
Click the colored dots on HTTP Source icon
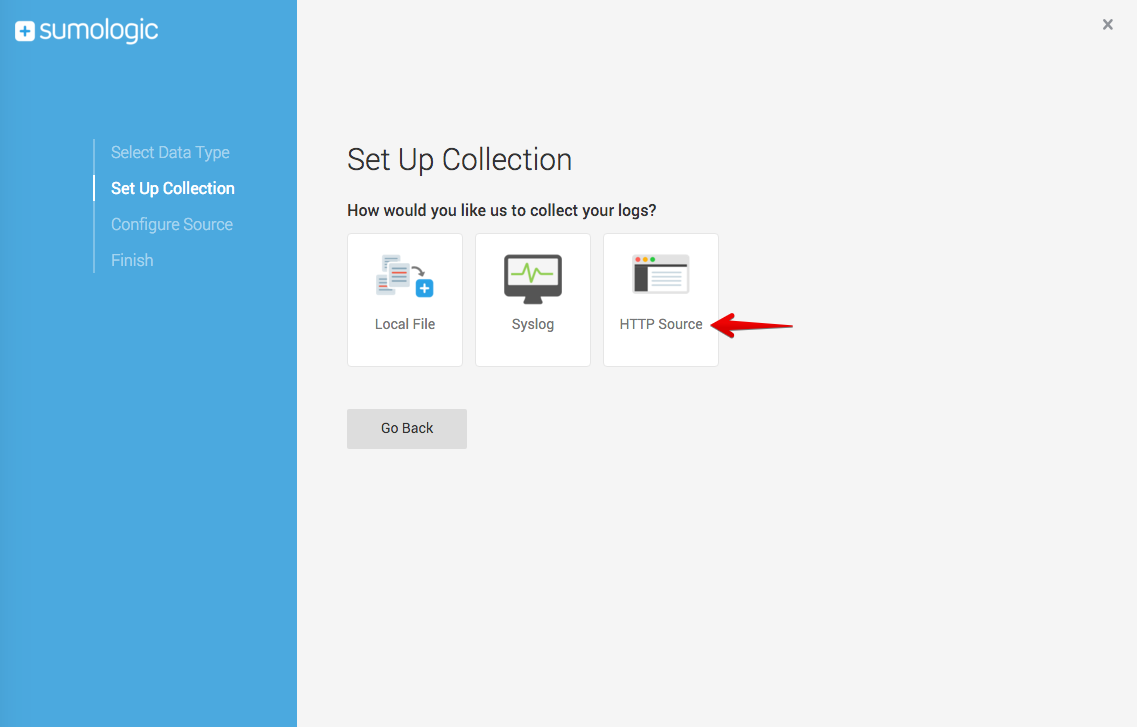tap(645, 259)
